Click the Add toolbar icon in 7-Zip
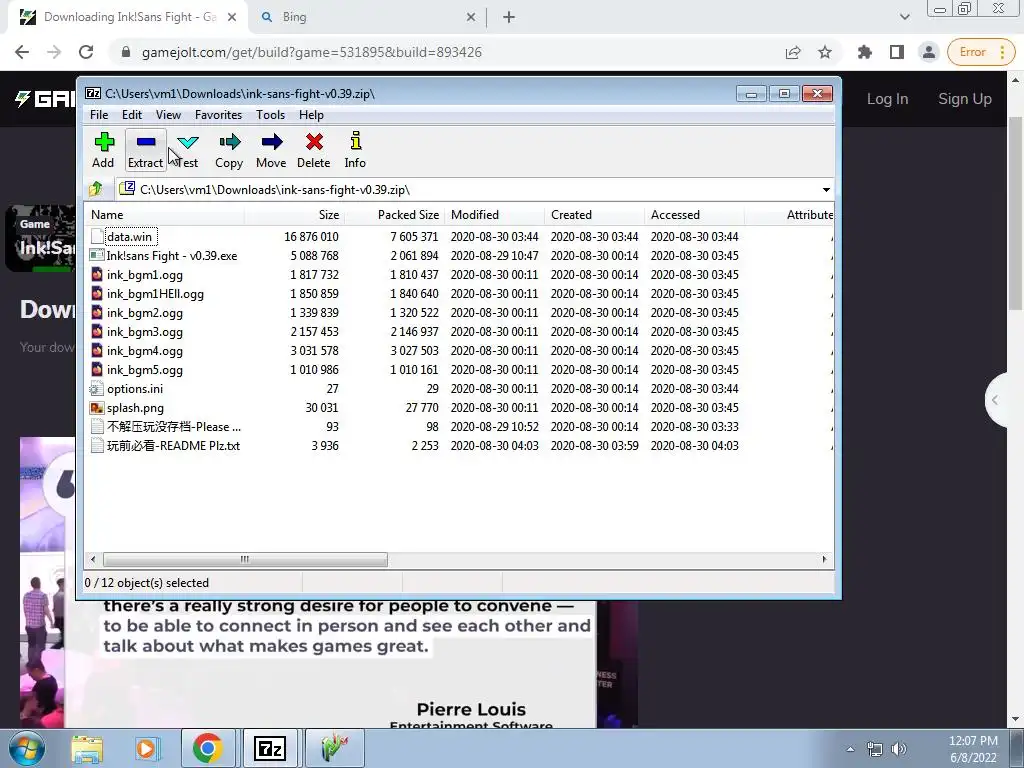 (104, 142)
